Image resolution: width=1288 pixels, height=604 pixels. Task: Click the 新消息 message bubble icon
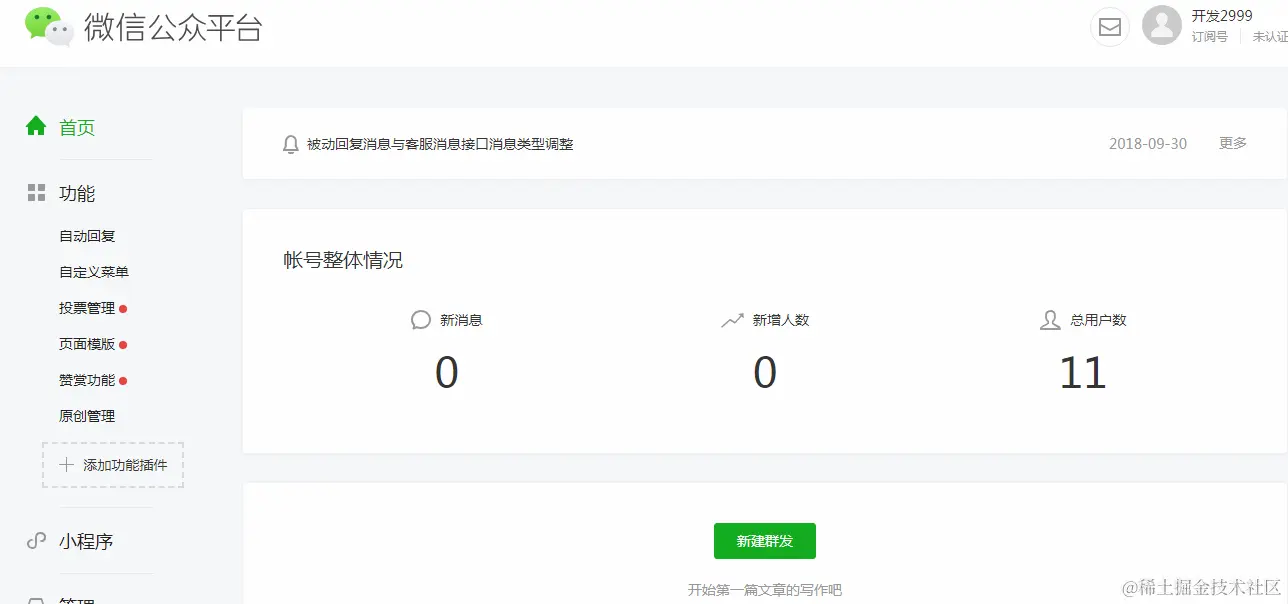tap(420, 319)
